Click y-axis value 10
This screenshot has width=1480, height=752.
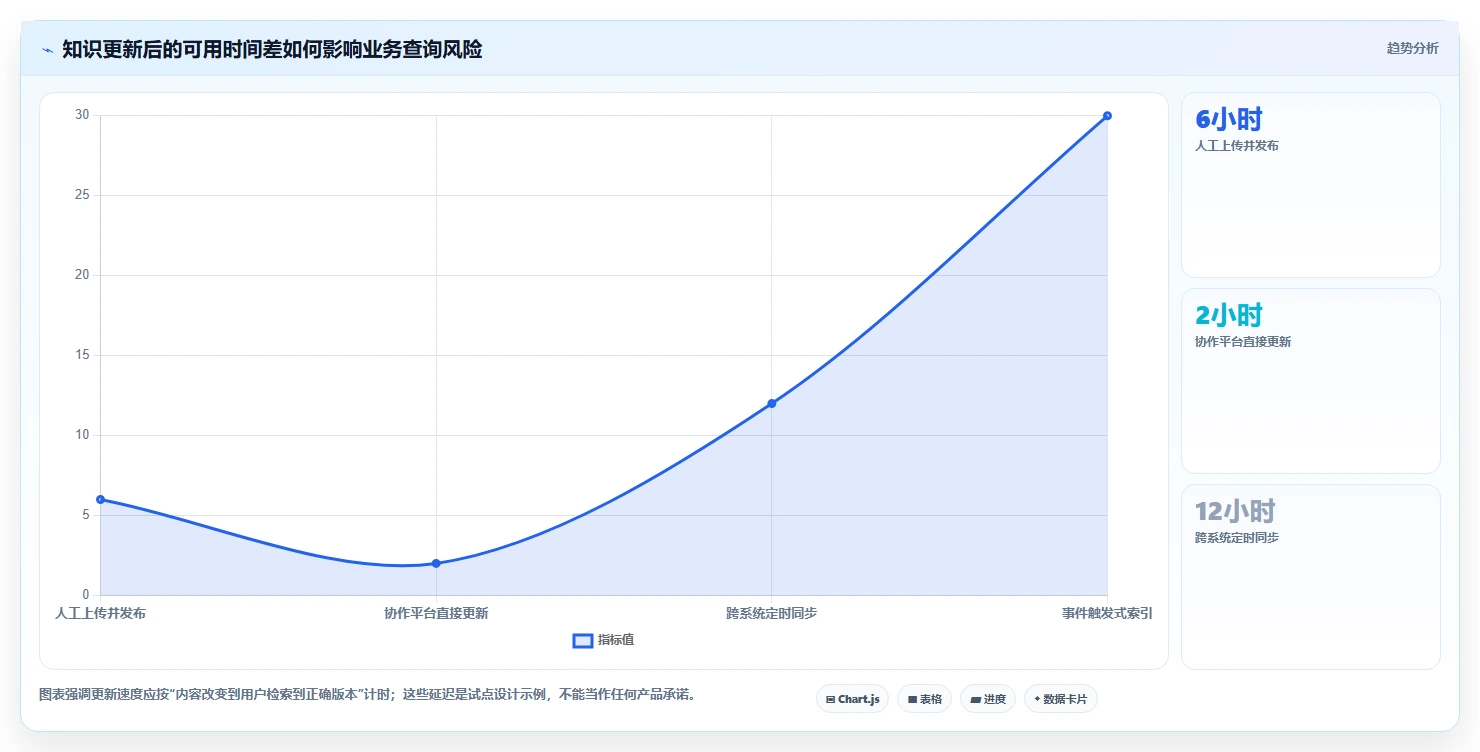coord(83,435)
